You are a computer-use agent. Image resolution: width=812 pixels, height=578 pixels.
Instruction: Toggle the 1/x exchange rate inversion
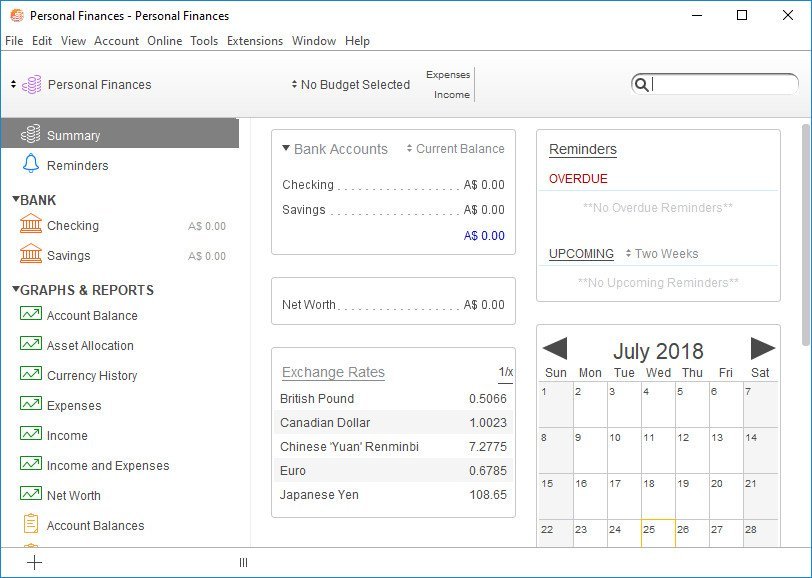pyautogui.click(x=505, y=372)
